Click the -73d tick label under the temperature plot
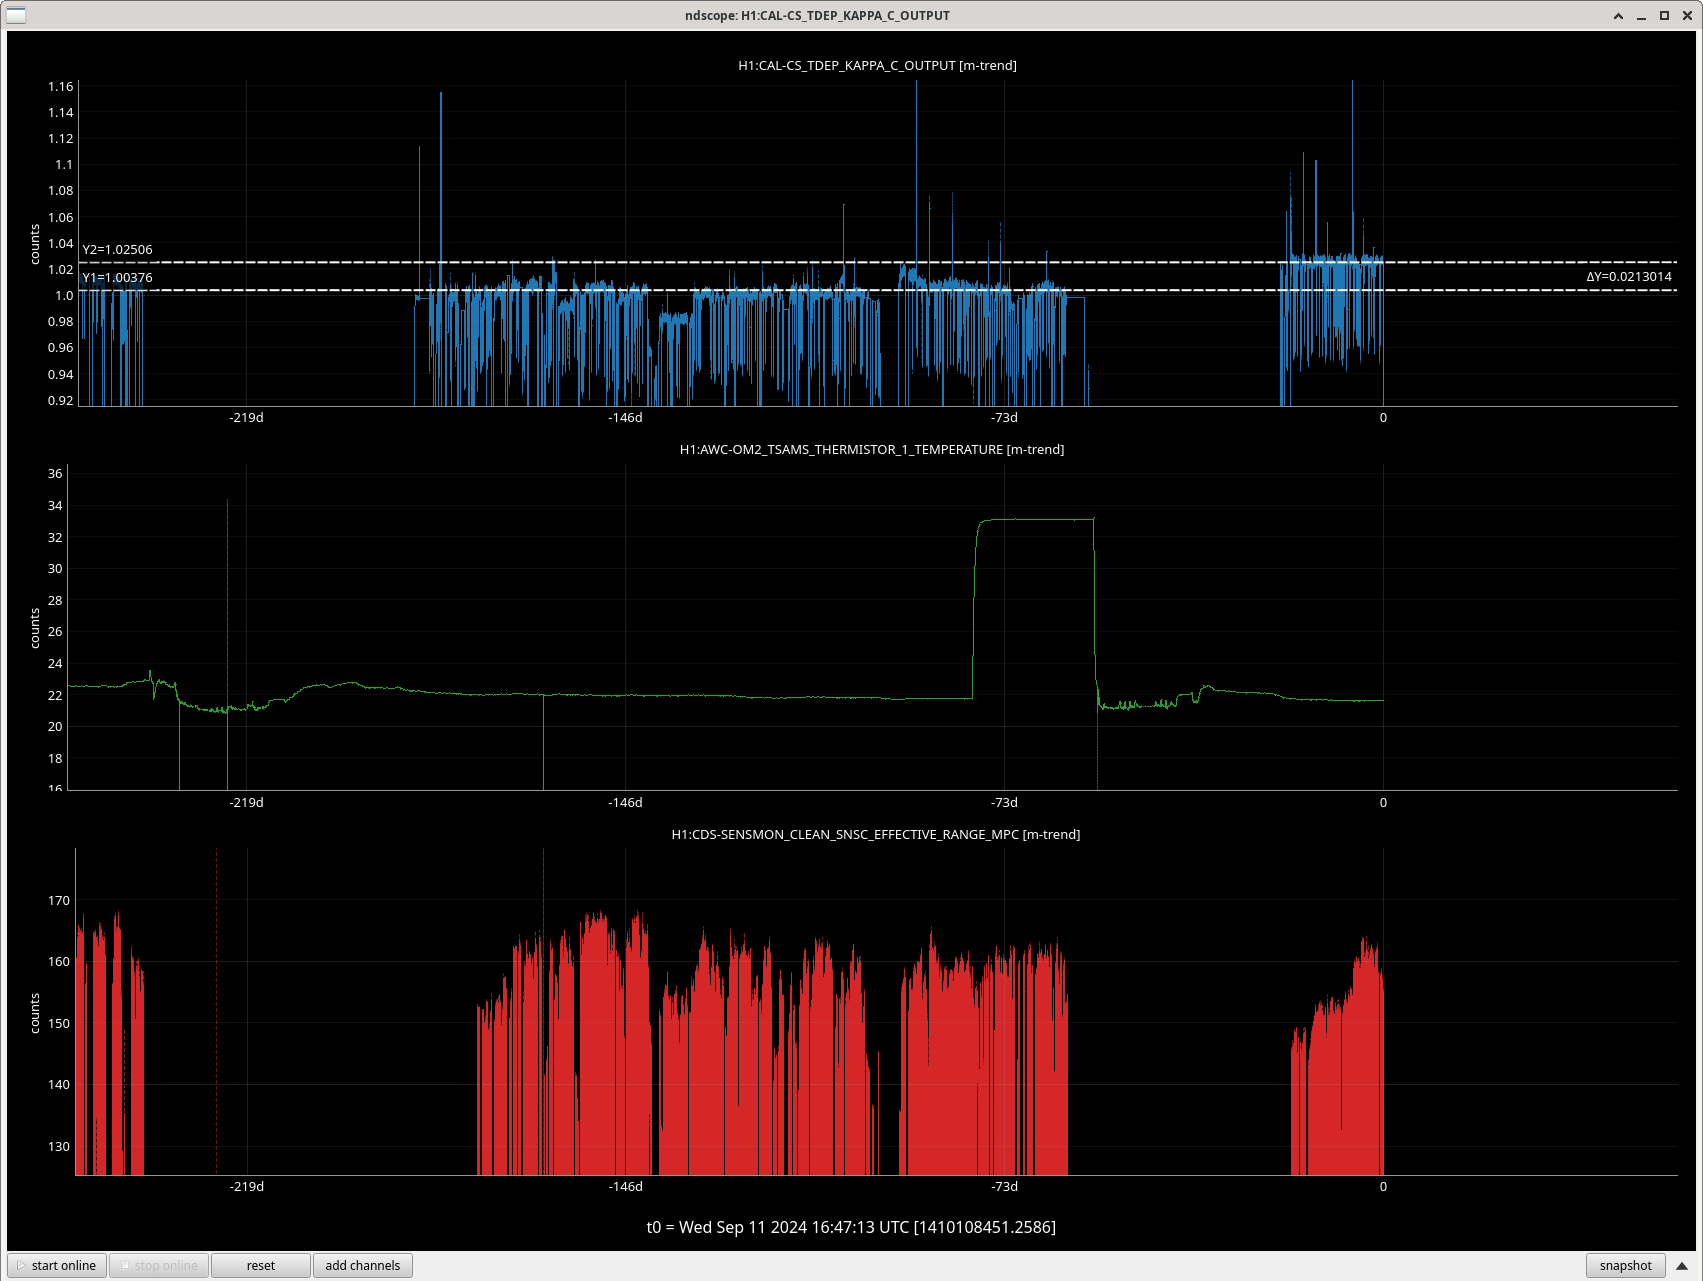 1004,803
